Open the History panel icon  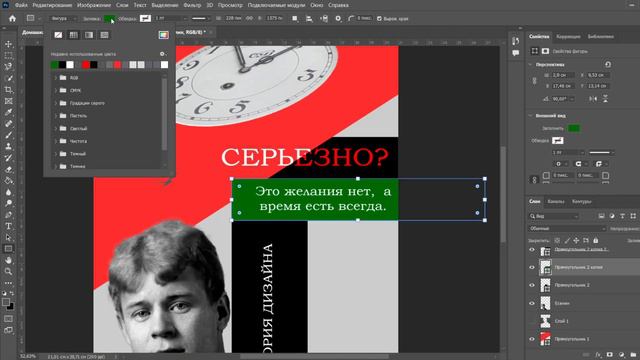point(516,41)
